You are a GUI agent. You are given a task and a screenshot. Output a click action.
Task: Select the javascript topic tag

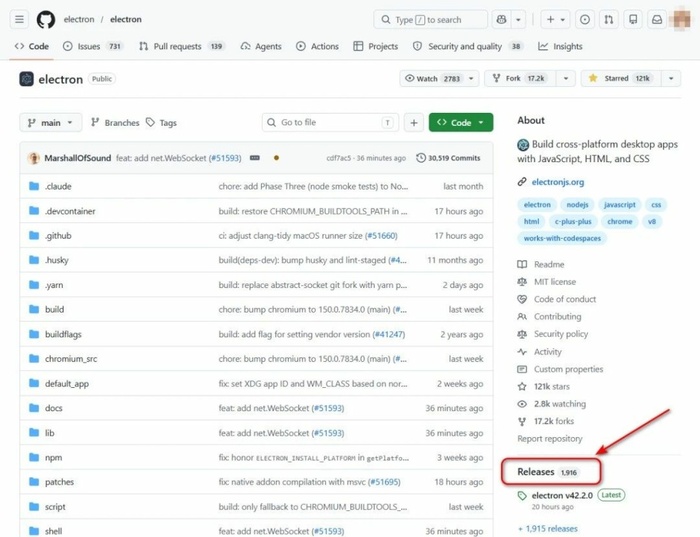point(620,205)
